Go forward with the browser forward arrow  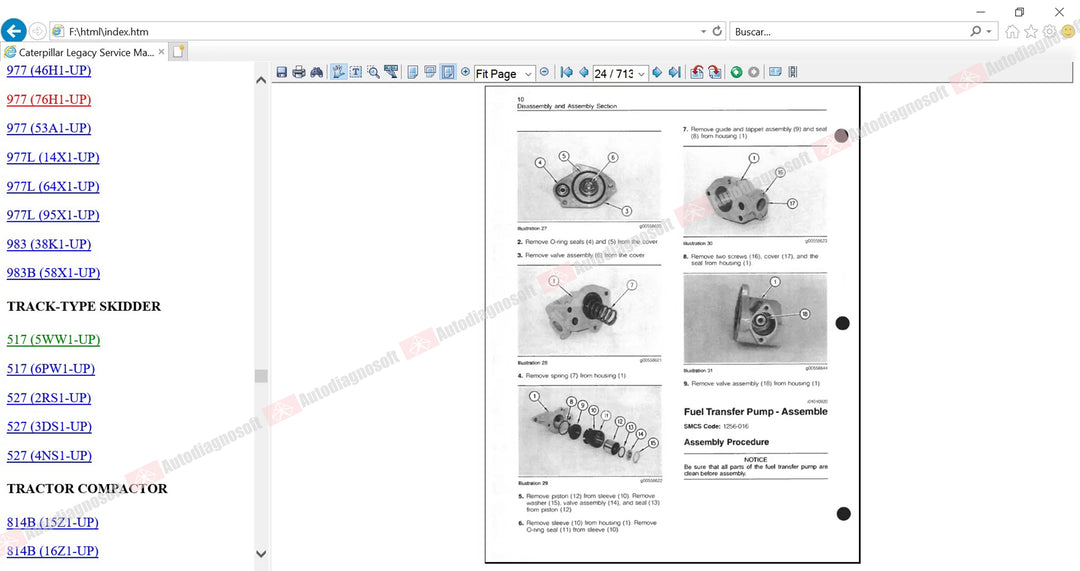tap(38, 31)
